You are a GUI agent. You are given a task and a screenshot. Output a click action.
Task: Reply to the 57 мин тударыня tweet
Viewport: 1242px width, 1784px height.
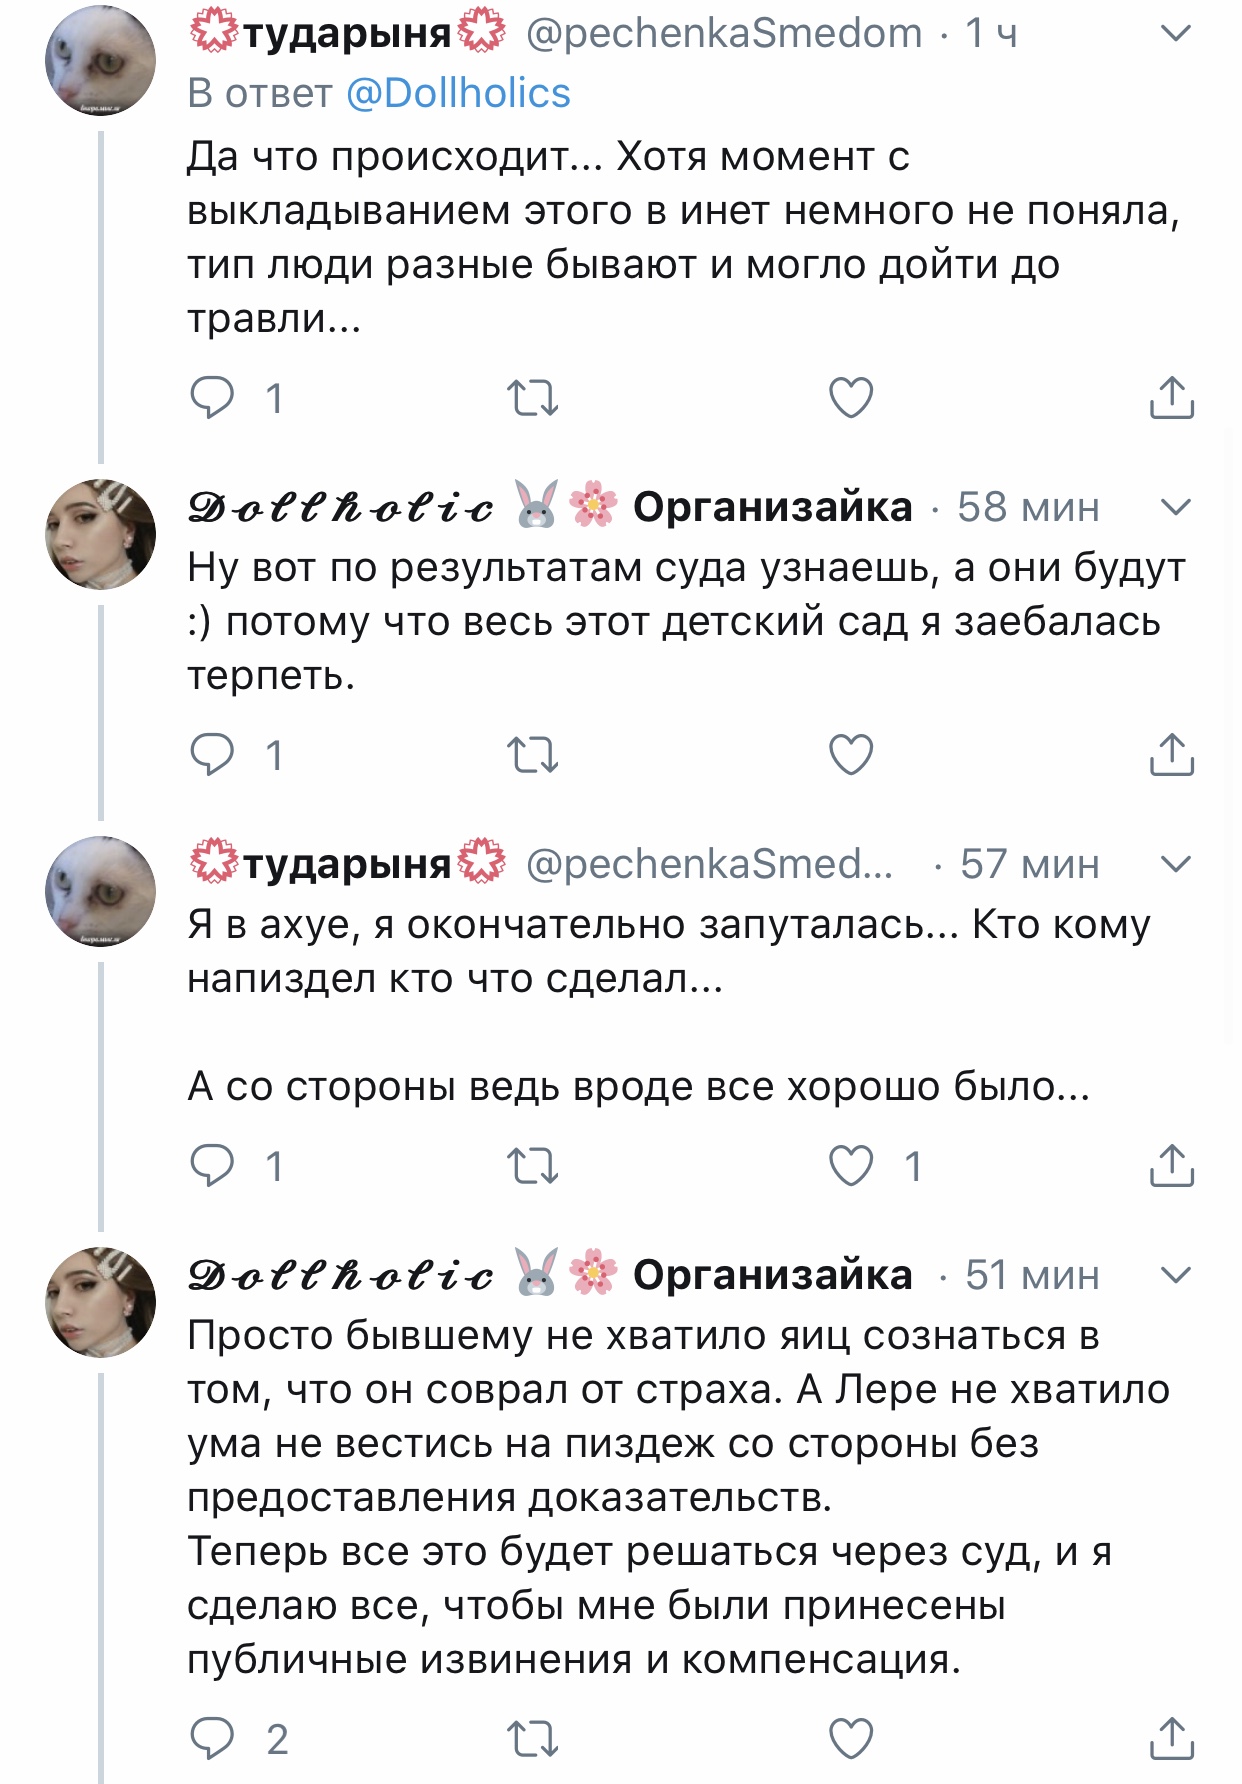point(213,1166)
